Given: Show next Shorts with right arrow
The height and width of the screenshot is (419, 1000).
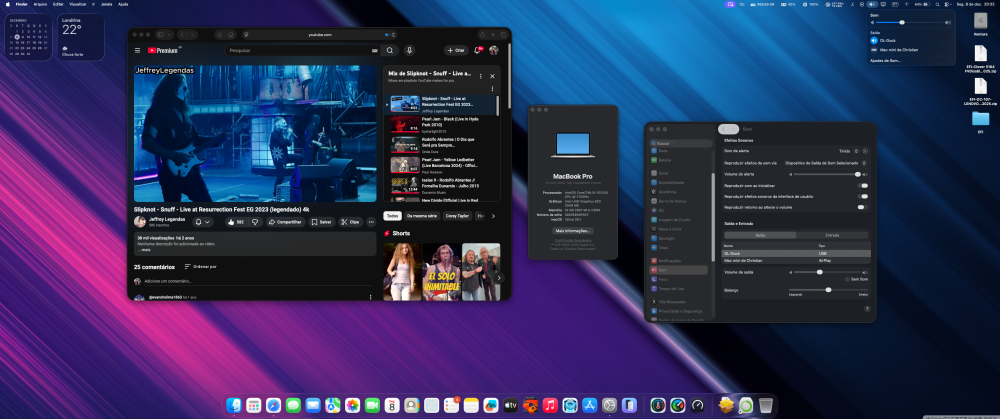Looking at the screenshot, I should pyautogui.click(x=499, y=278).
